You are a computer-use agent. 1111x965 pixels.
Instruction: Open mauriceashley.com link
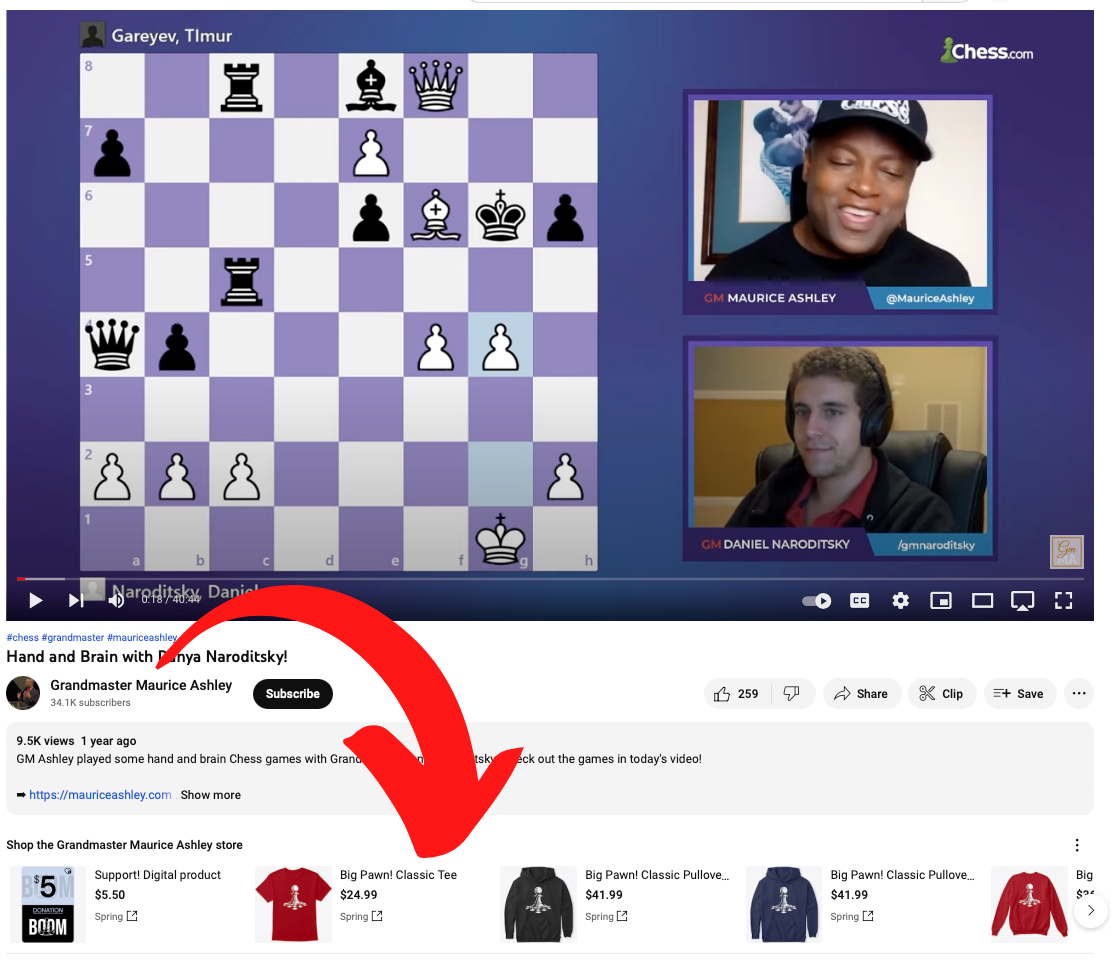point(100,795)
